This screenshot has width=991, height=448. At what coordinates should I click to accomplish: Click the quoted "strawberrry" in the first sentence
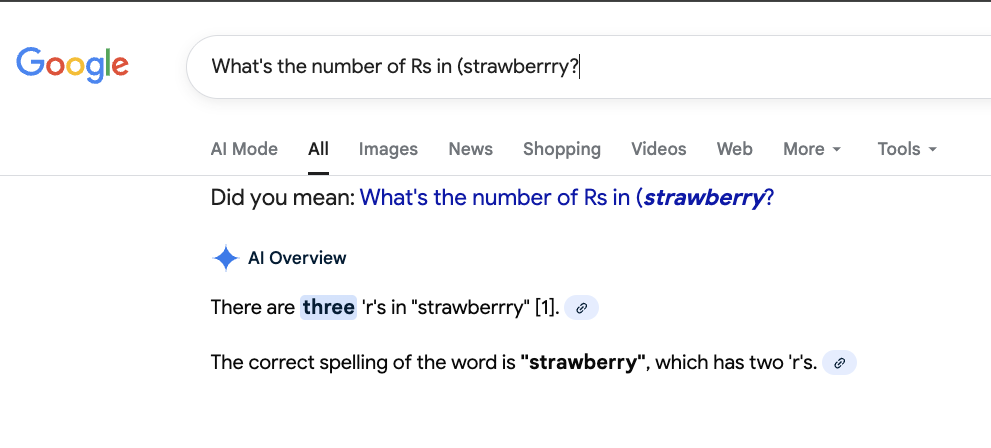point(471,307)
